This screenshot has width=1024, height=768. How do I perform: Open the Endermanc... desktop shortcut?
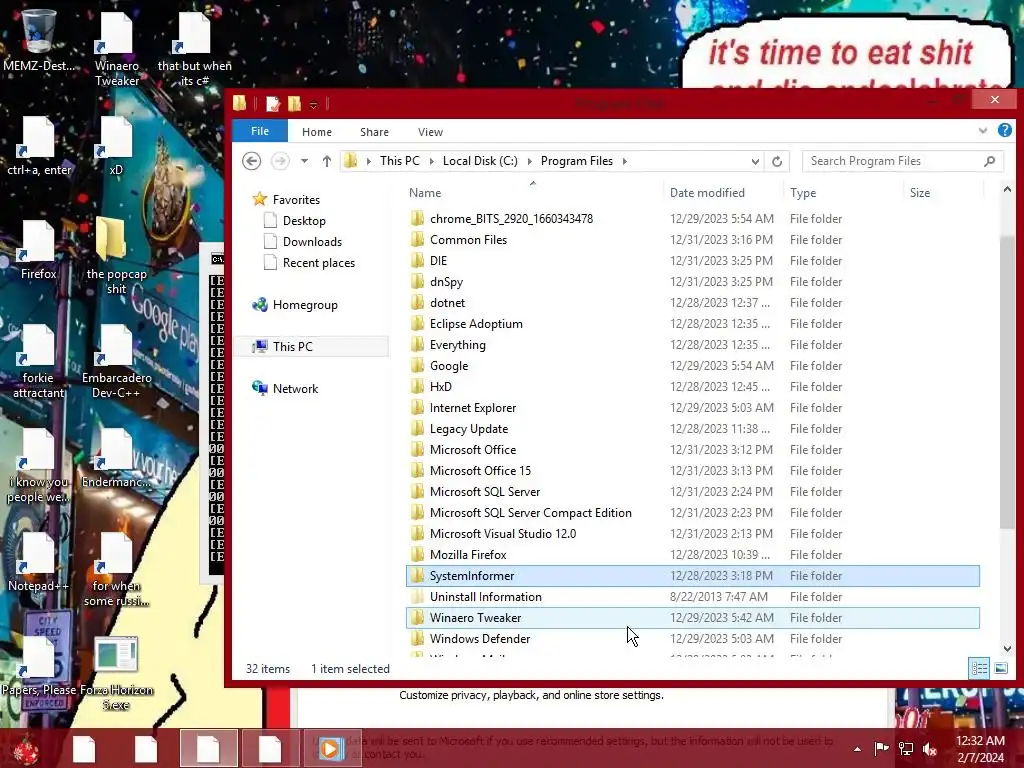[x=116, y=458]
